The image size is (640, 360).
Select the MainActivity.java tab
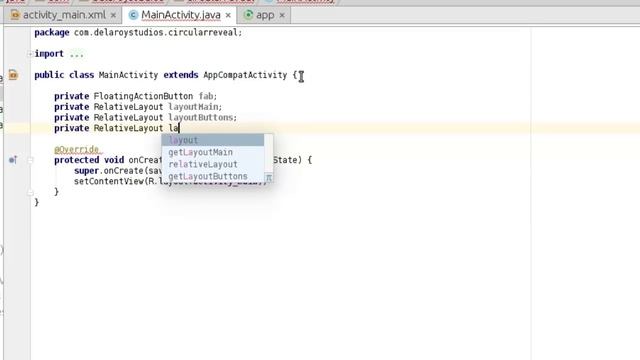181,15
